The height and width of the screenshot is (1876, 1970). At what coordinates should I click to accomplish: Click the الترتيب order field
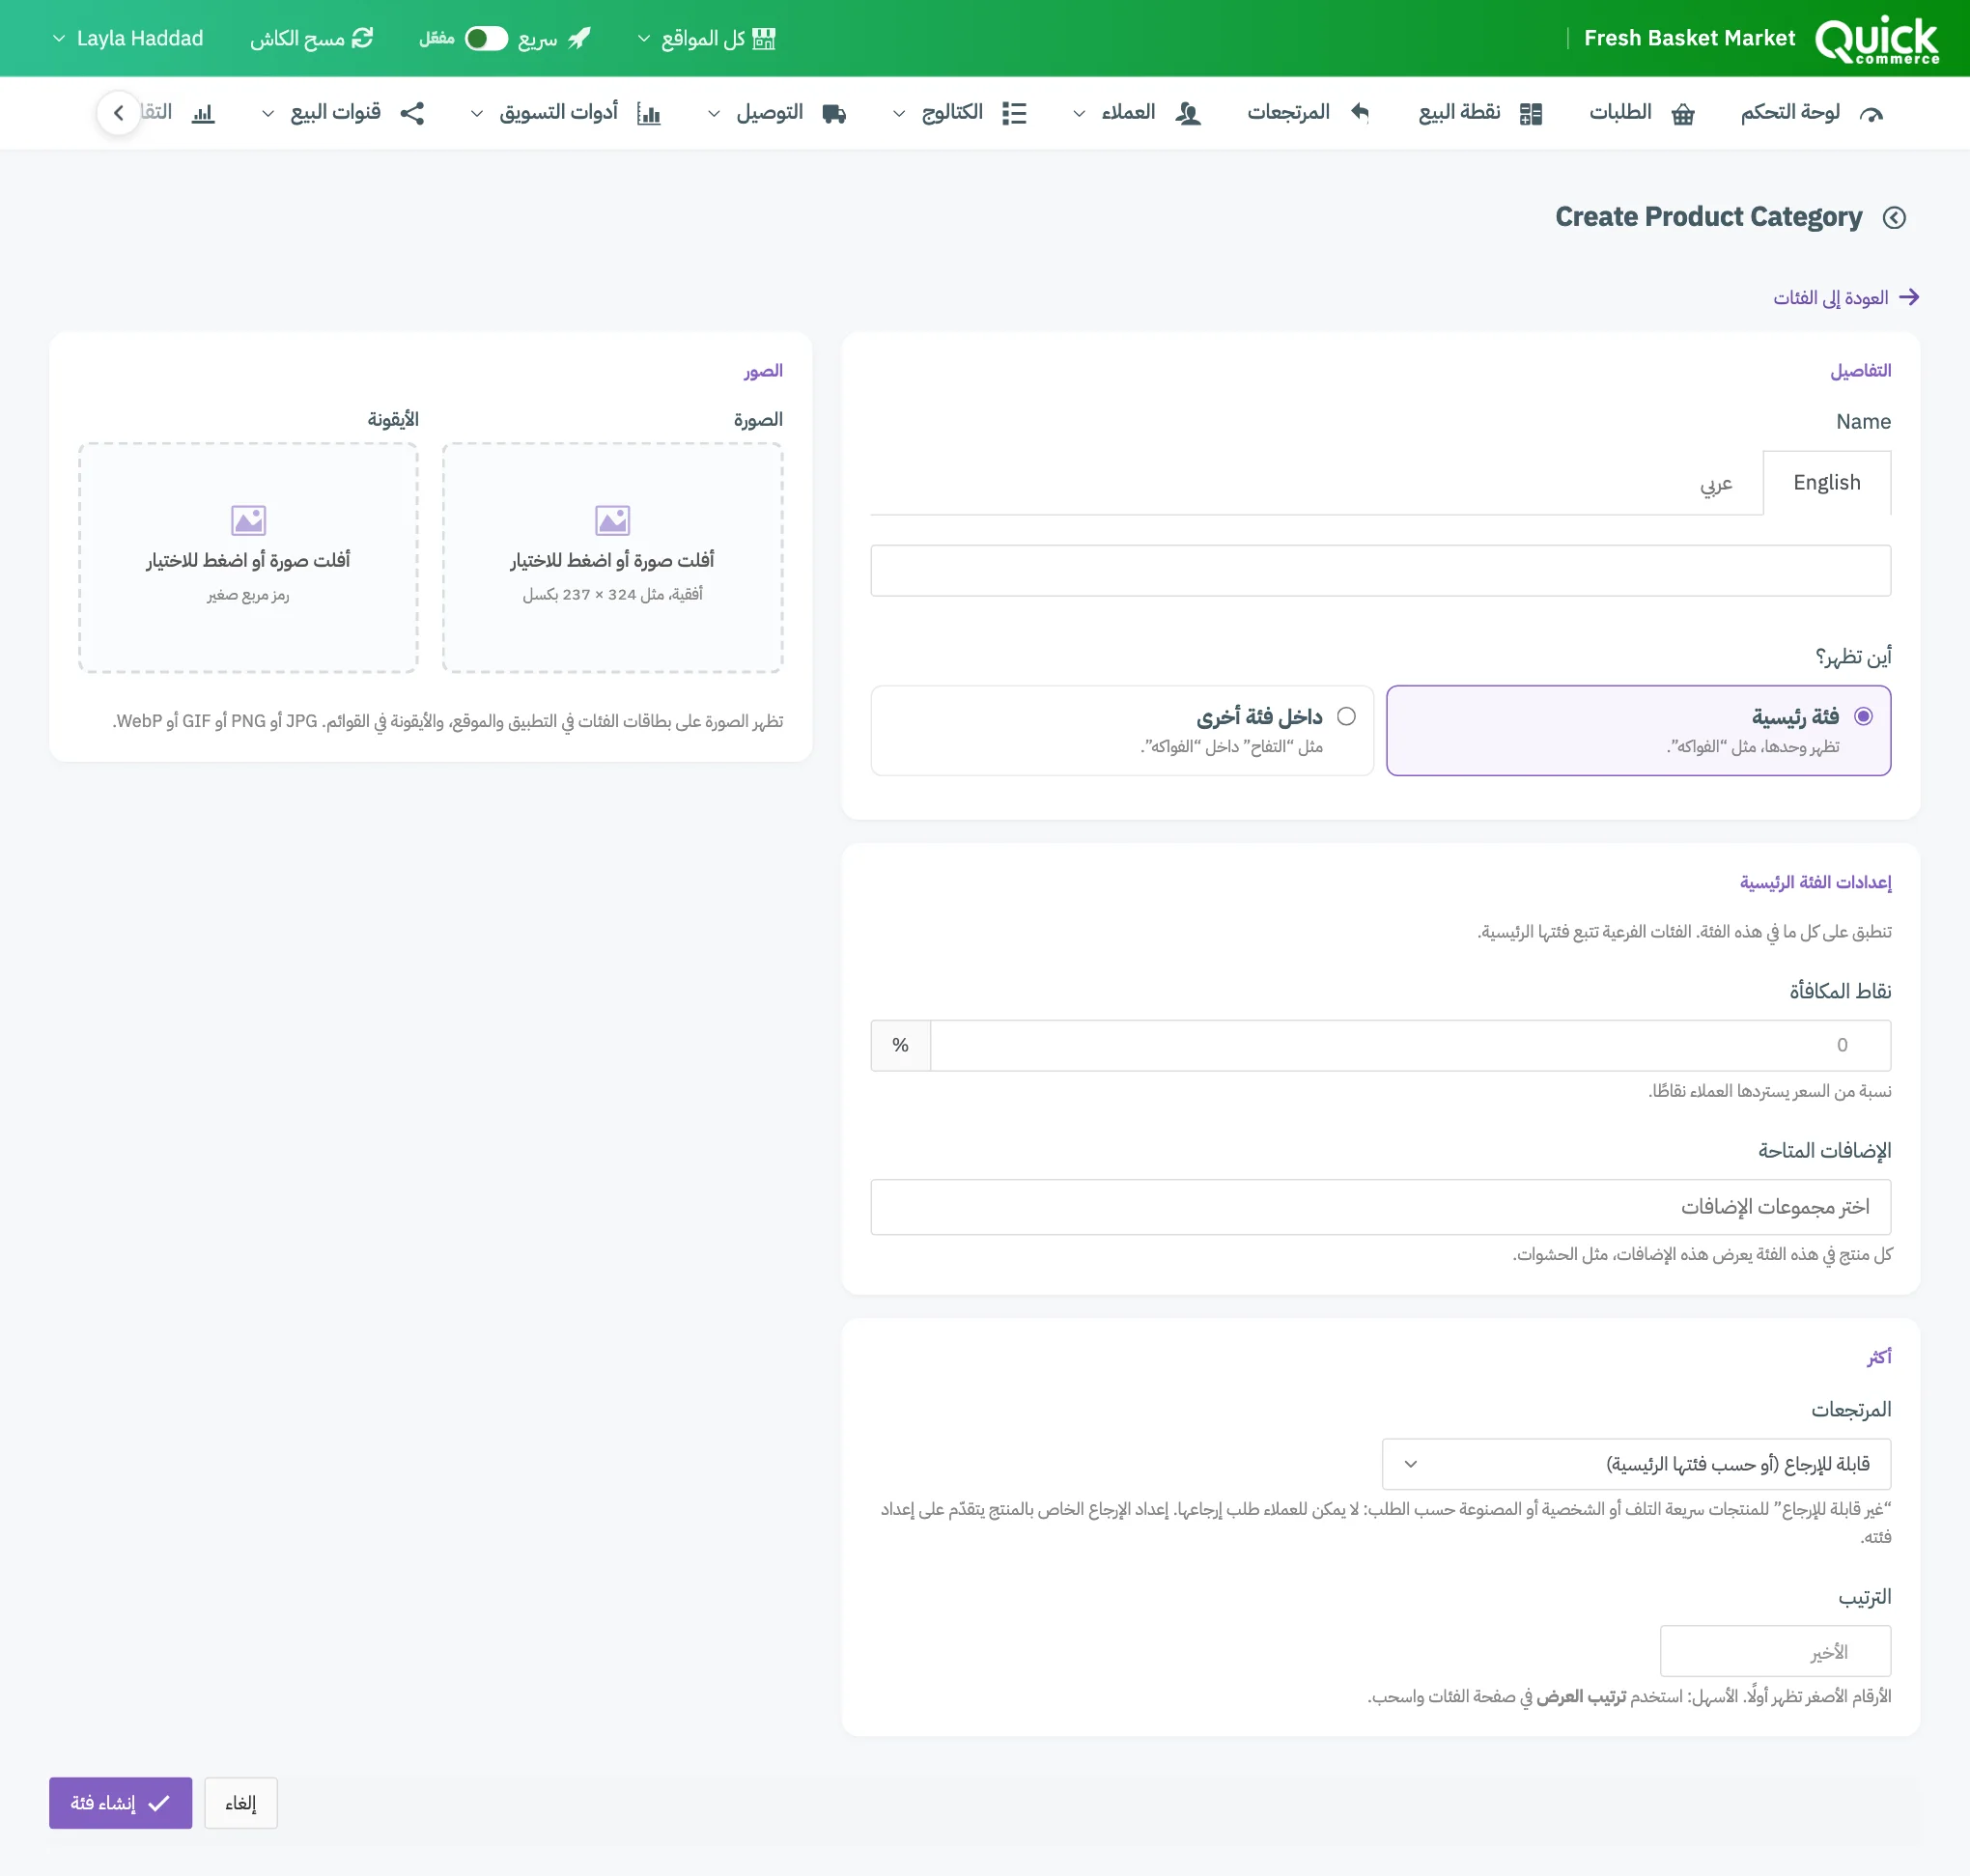(1775, 1651)
